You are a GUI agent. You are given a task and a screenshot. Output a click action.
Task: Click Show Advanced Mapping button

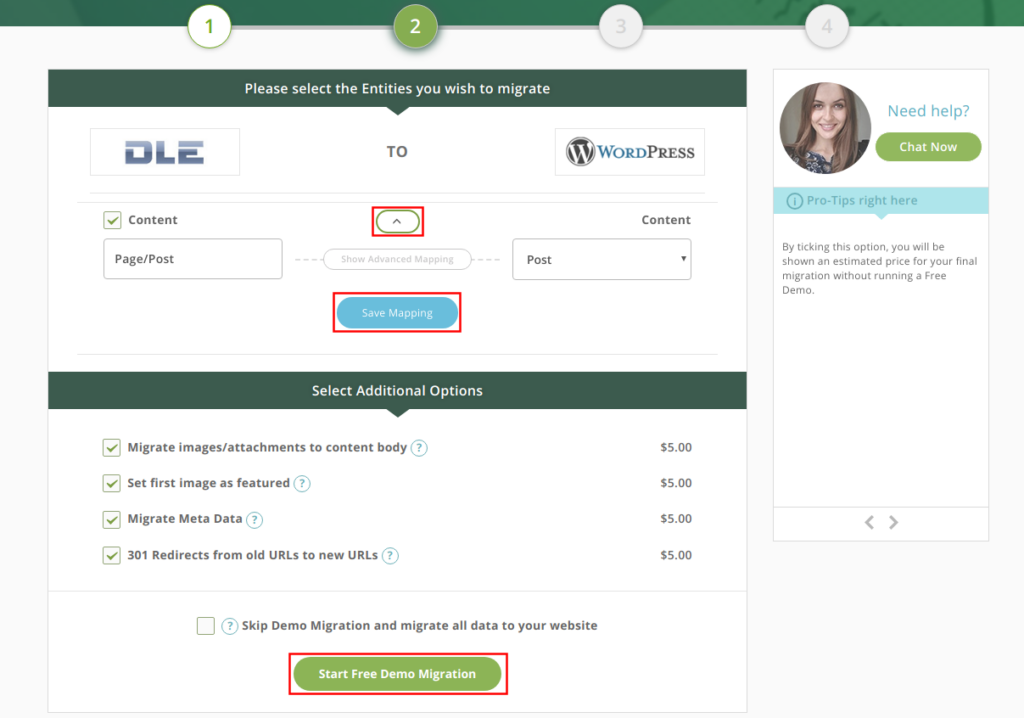click(x=397, y=259)
